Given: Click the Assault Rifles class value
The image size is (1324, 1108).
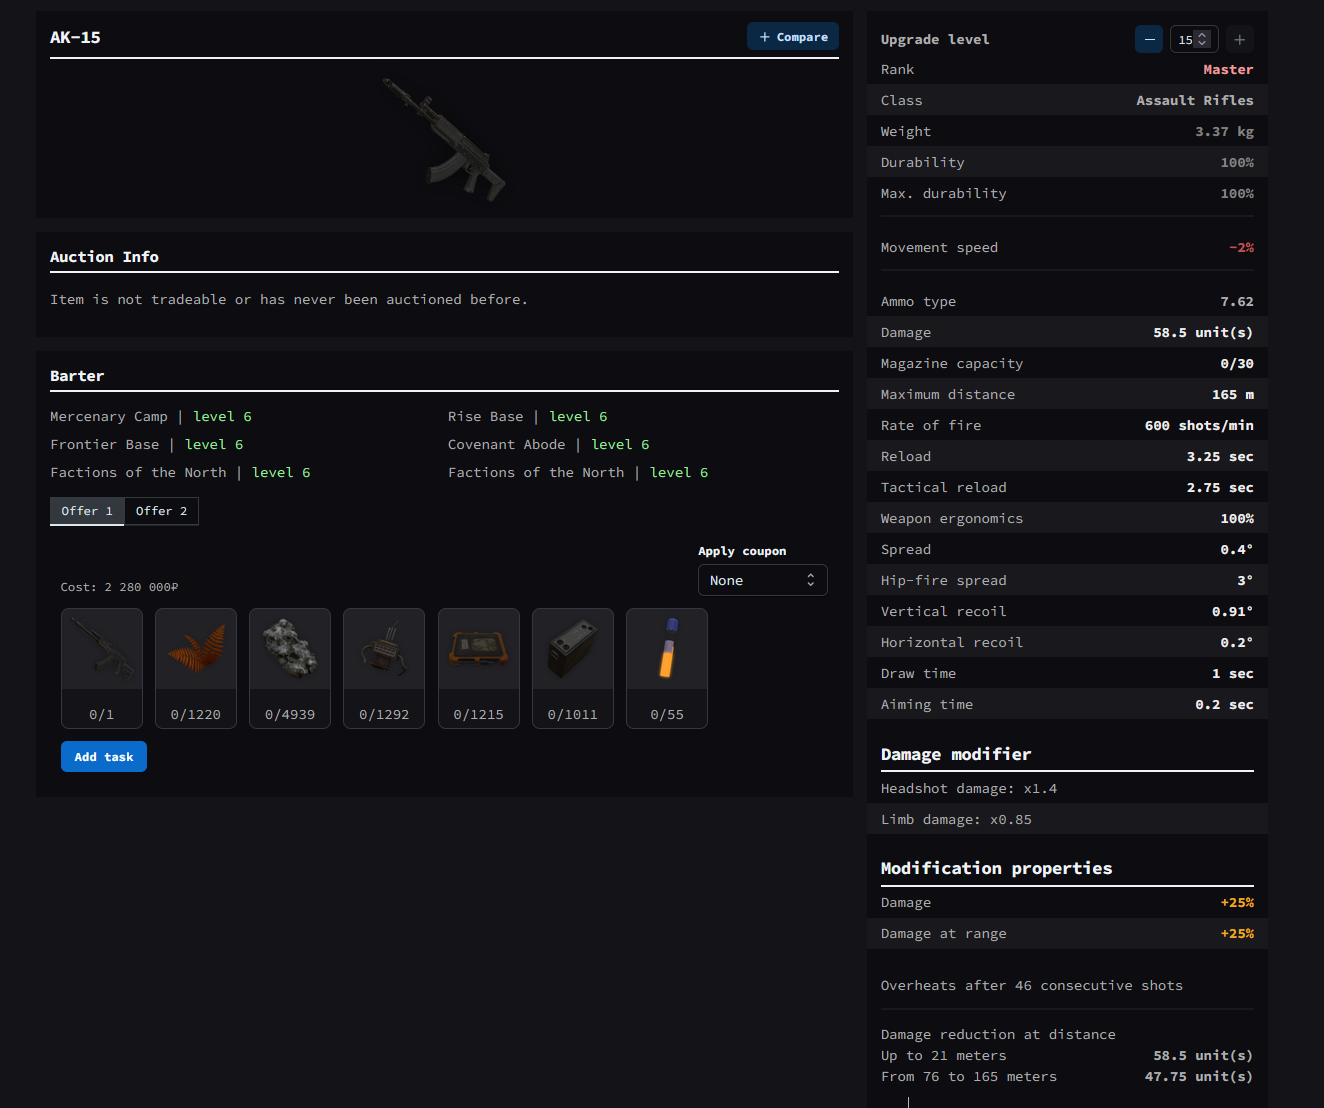Looking at the screenshot, I should coord(1195,101).
